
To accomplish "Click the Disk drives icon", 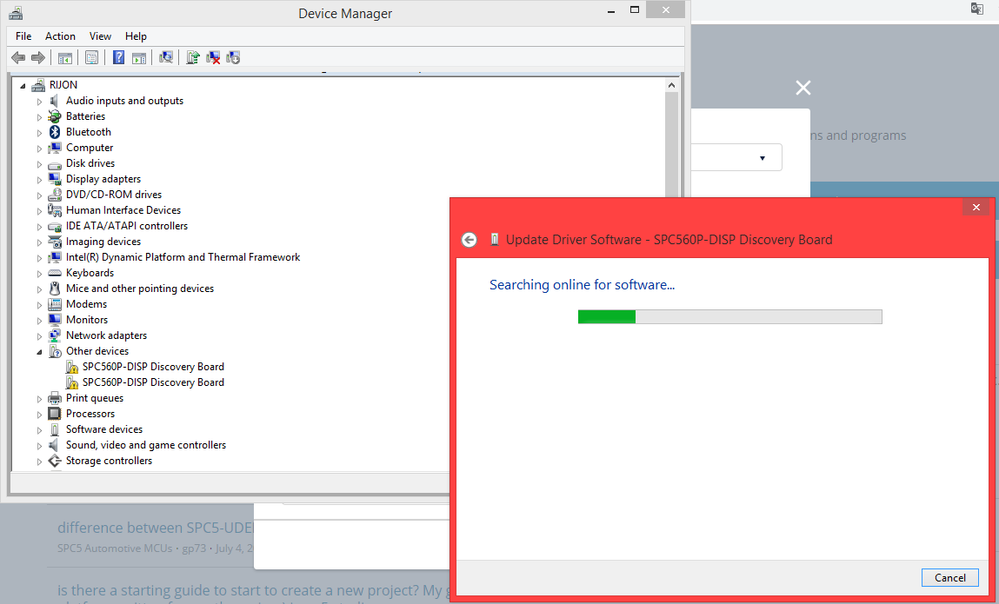I will tap(55, 164).
